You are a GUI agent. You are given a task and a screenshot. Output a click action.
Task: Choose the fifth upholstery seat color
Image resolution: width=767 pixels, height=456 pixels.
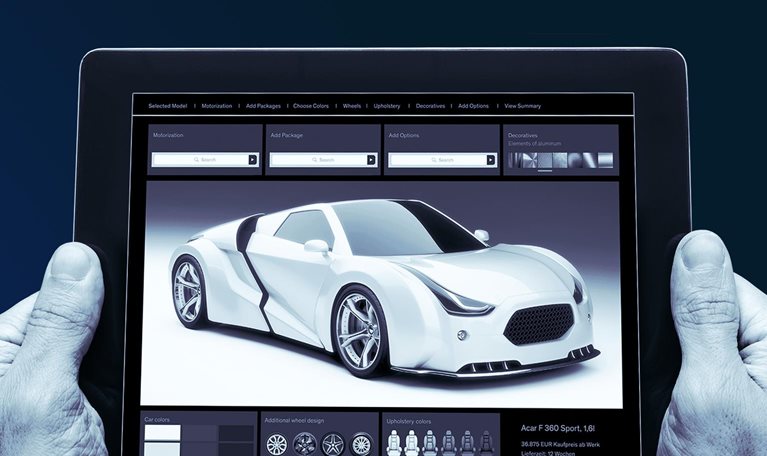(468, 443)
